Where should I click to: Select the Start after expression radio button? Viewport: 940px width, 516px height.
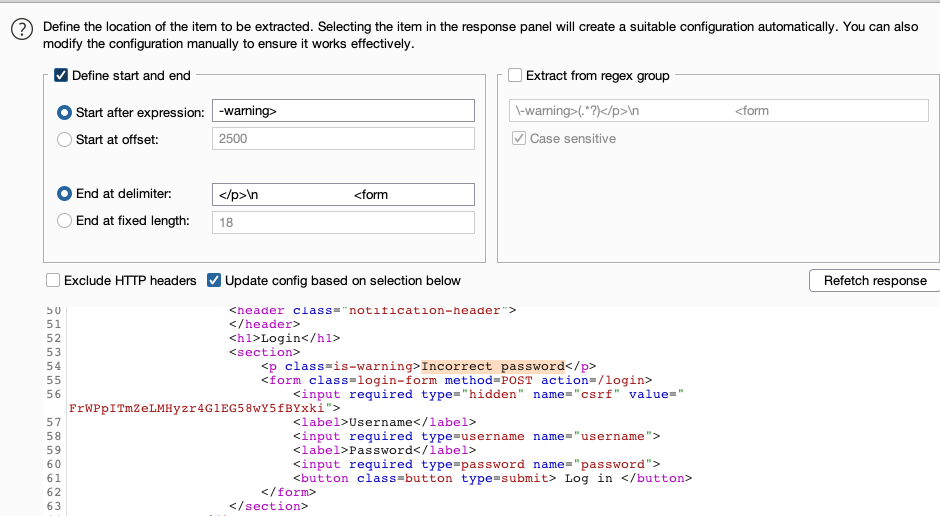point(65,113)
